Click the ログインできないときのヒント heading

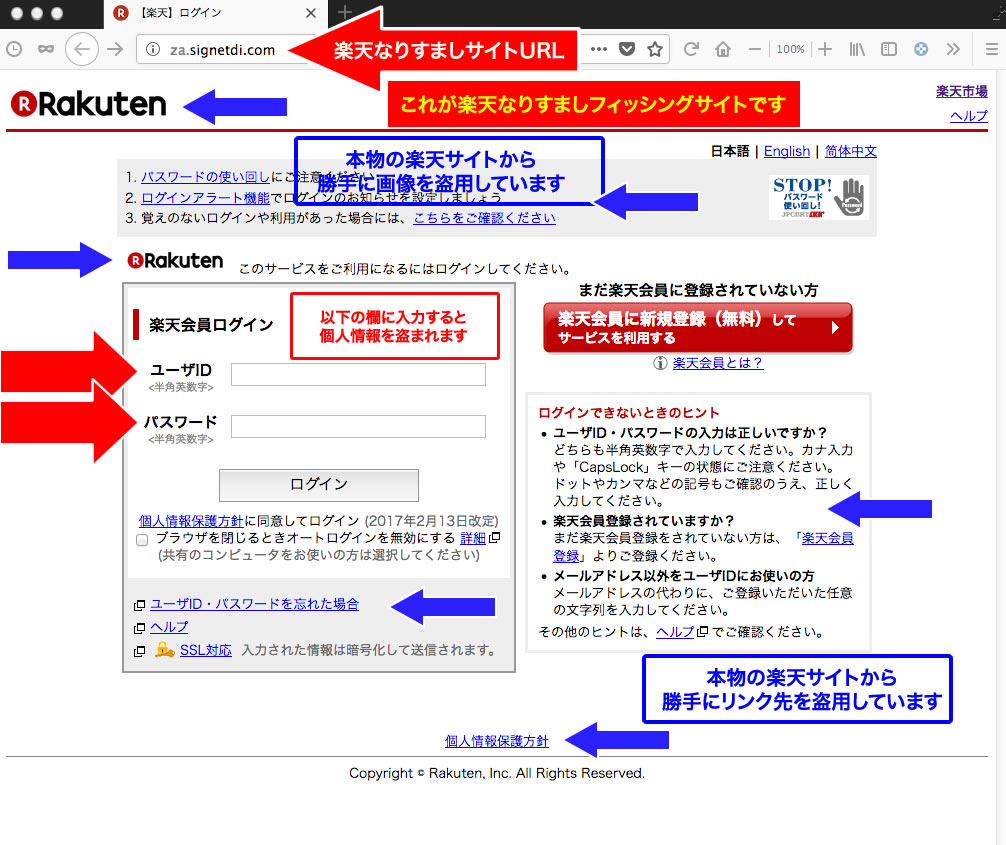pos(629,413)
